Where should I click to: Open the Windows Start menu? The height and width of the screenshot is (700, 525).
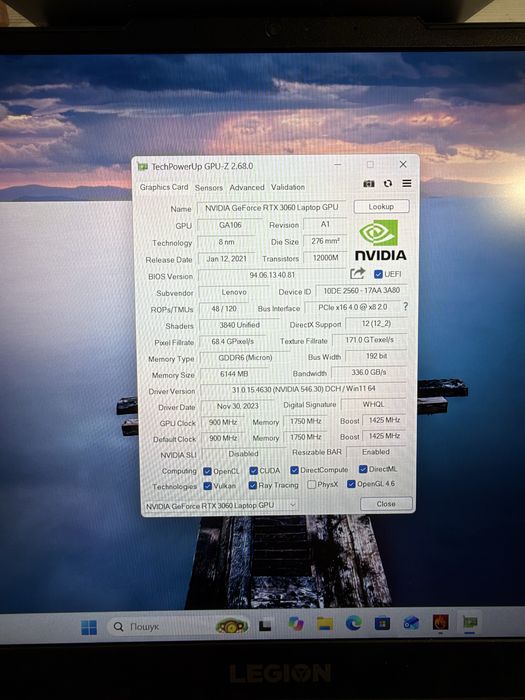click(88, 627)
